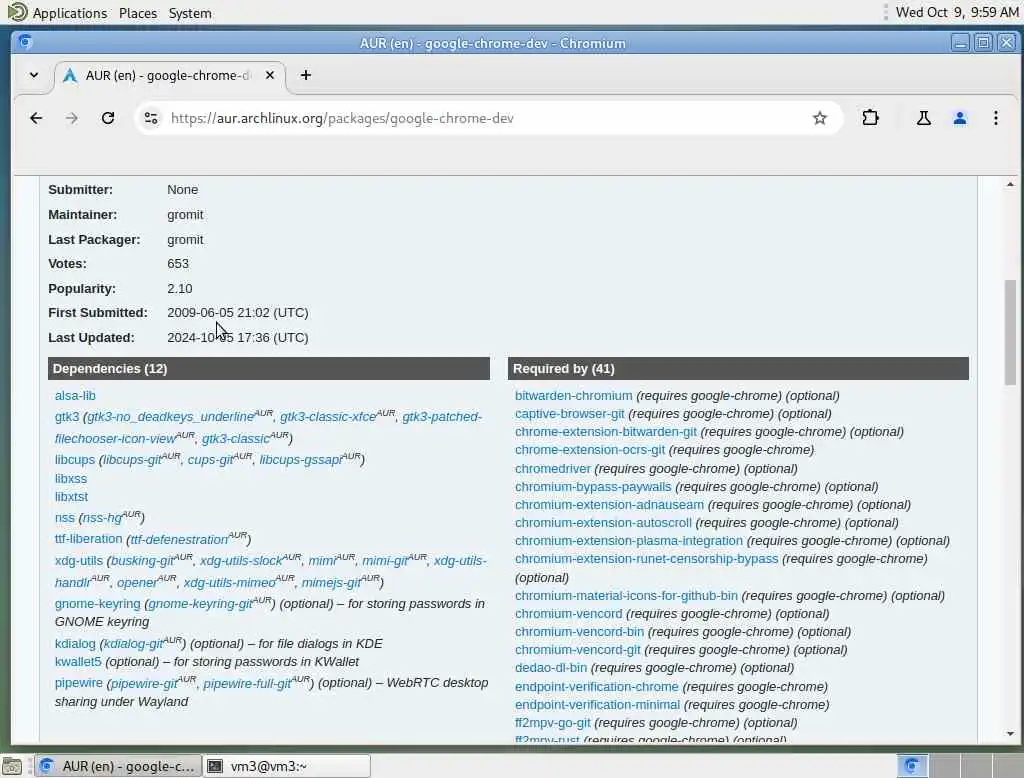Viewport: 1024px width, 778px height.
Task: Click the Arch logo tab favicon
Action: [70, 75]
